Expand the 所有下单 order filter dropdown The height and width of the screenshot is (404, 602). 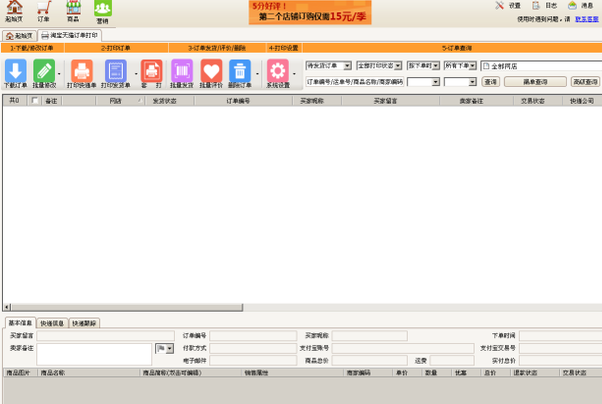point(472,66)
